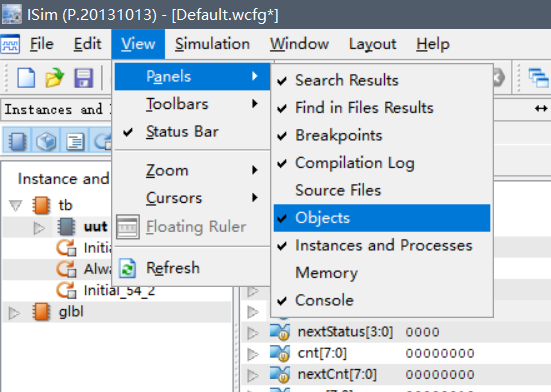Click the cube-shaped filter icon

click(46, 142)
